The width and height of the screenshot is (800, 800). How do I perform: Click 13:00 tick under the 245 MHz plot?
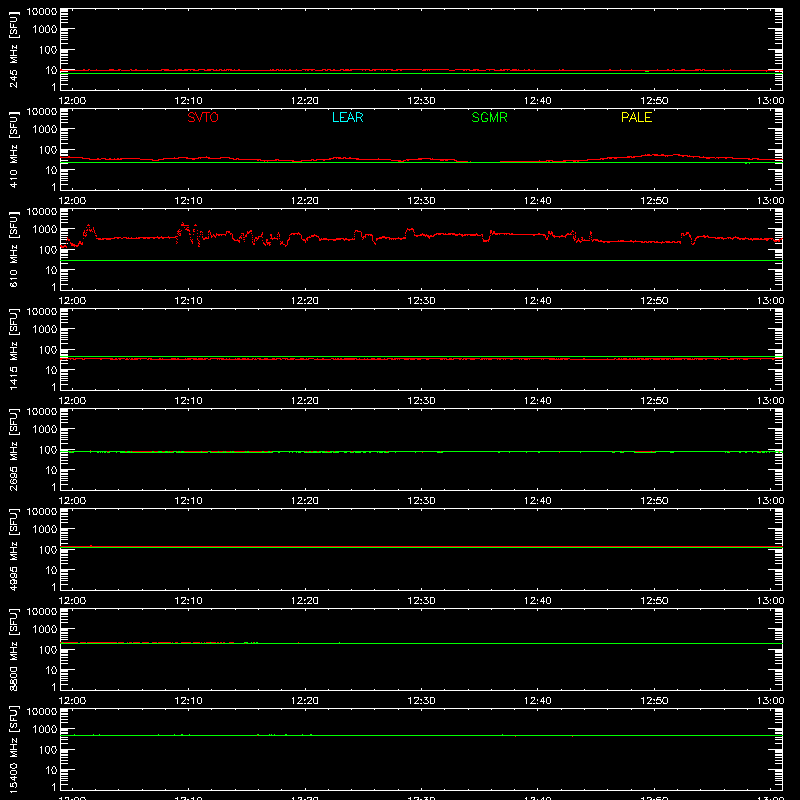(770, 101)
